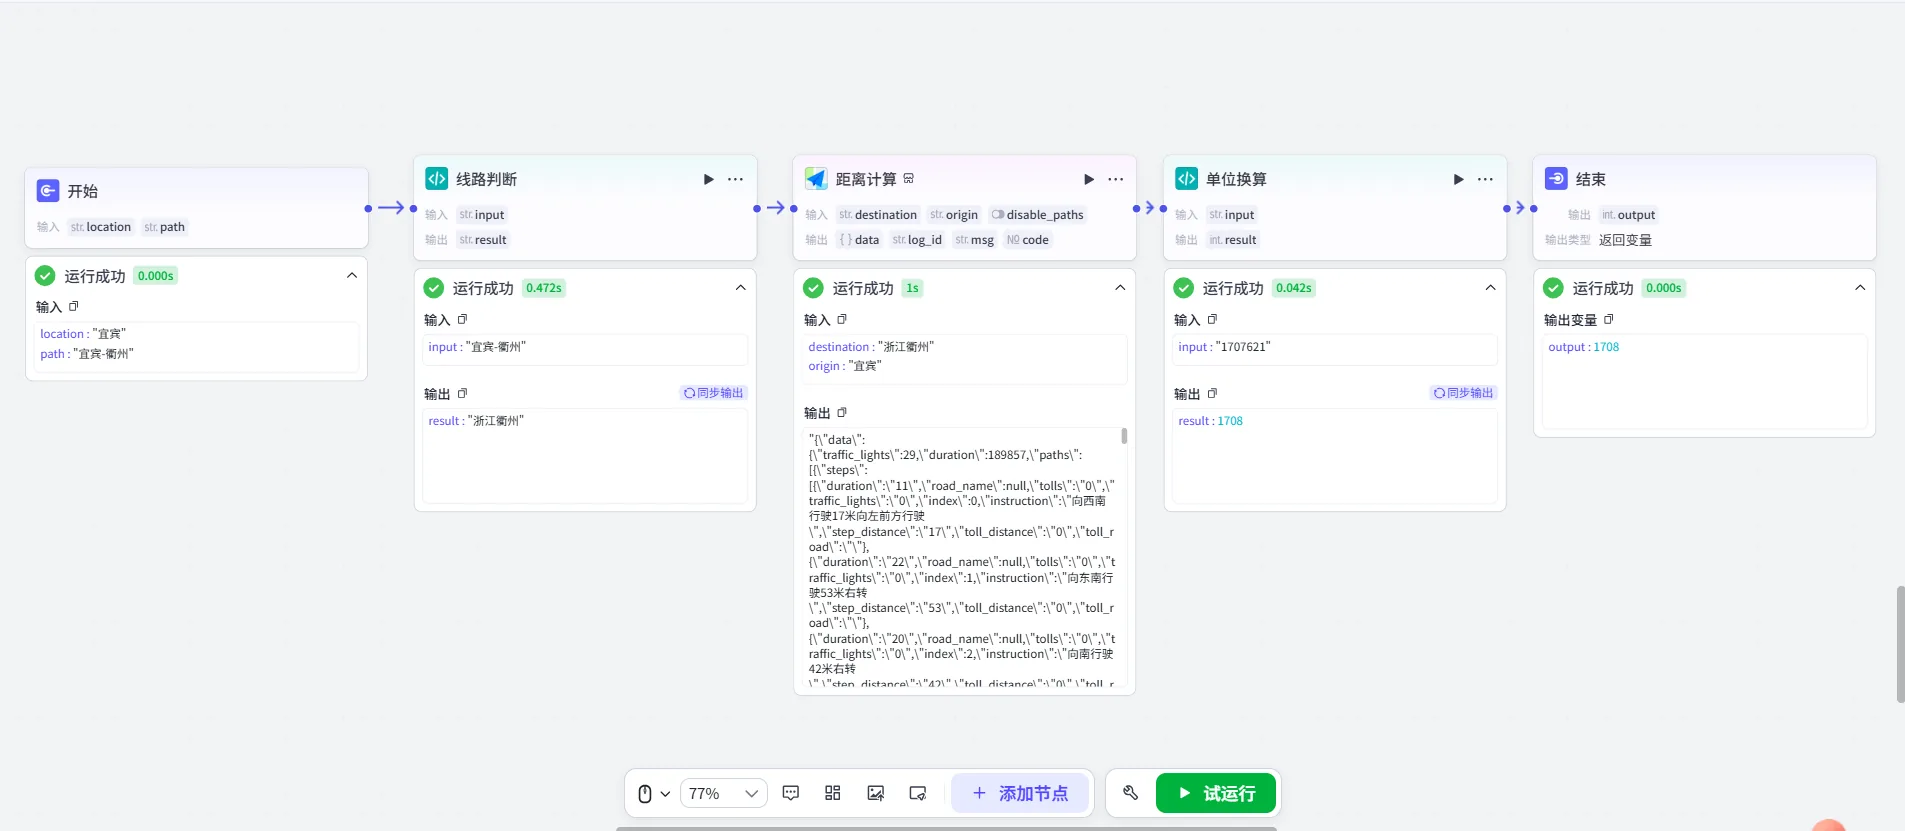Image resolution: width=1905 pixels, height=831 pixels.
Task: Copy the 距离计算 output JSON
Action: [842, 413]
